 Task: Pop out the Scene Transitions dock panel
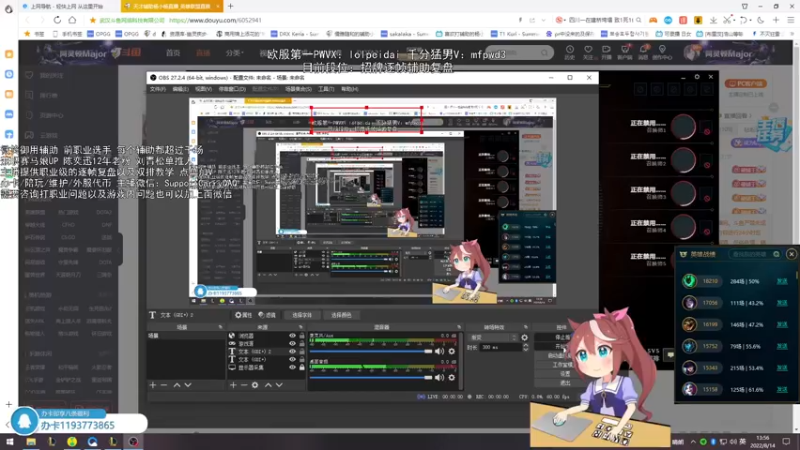point(526,327)
